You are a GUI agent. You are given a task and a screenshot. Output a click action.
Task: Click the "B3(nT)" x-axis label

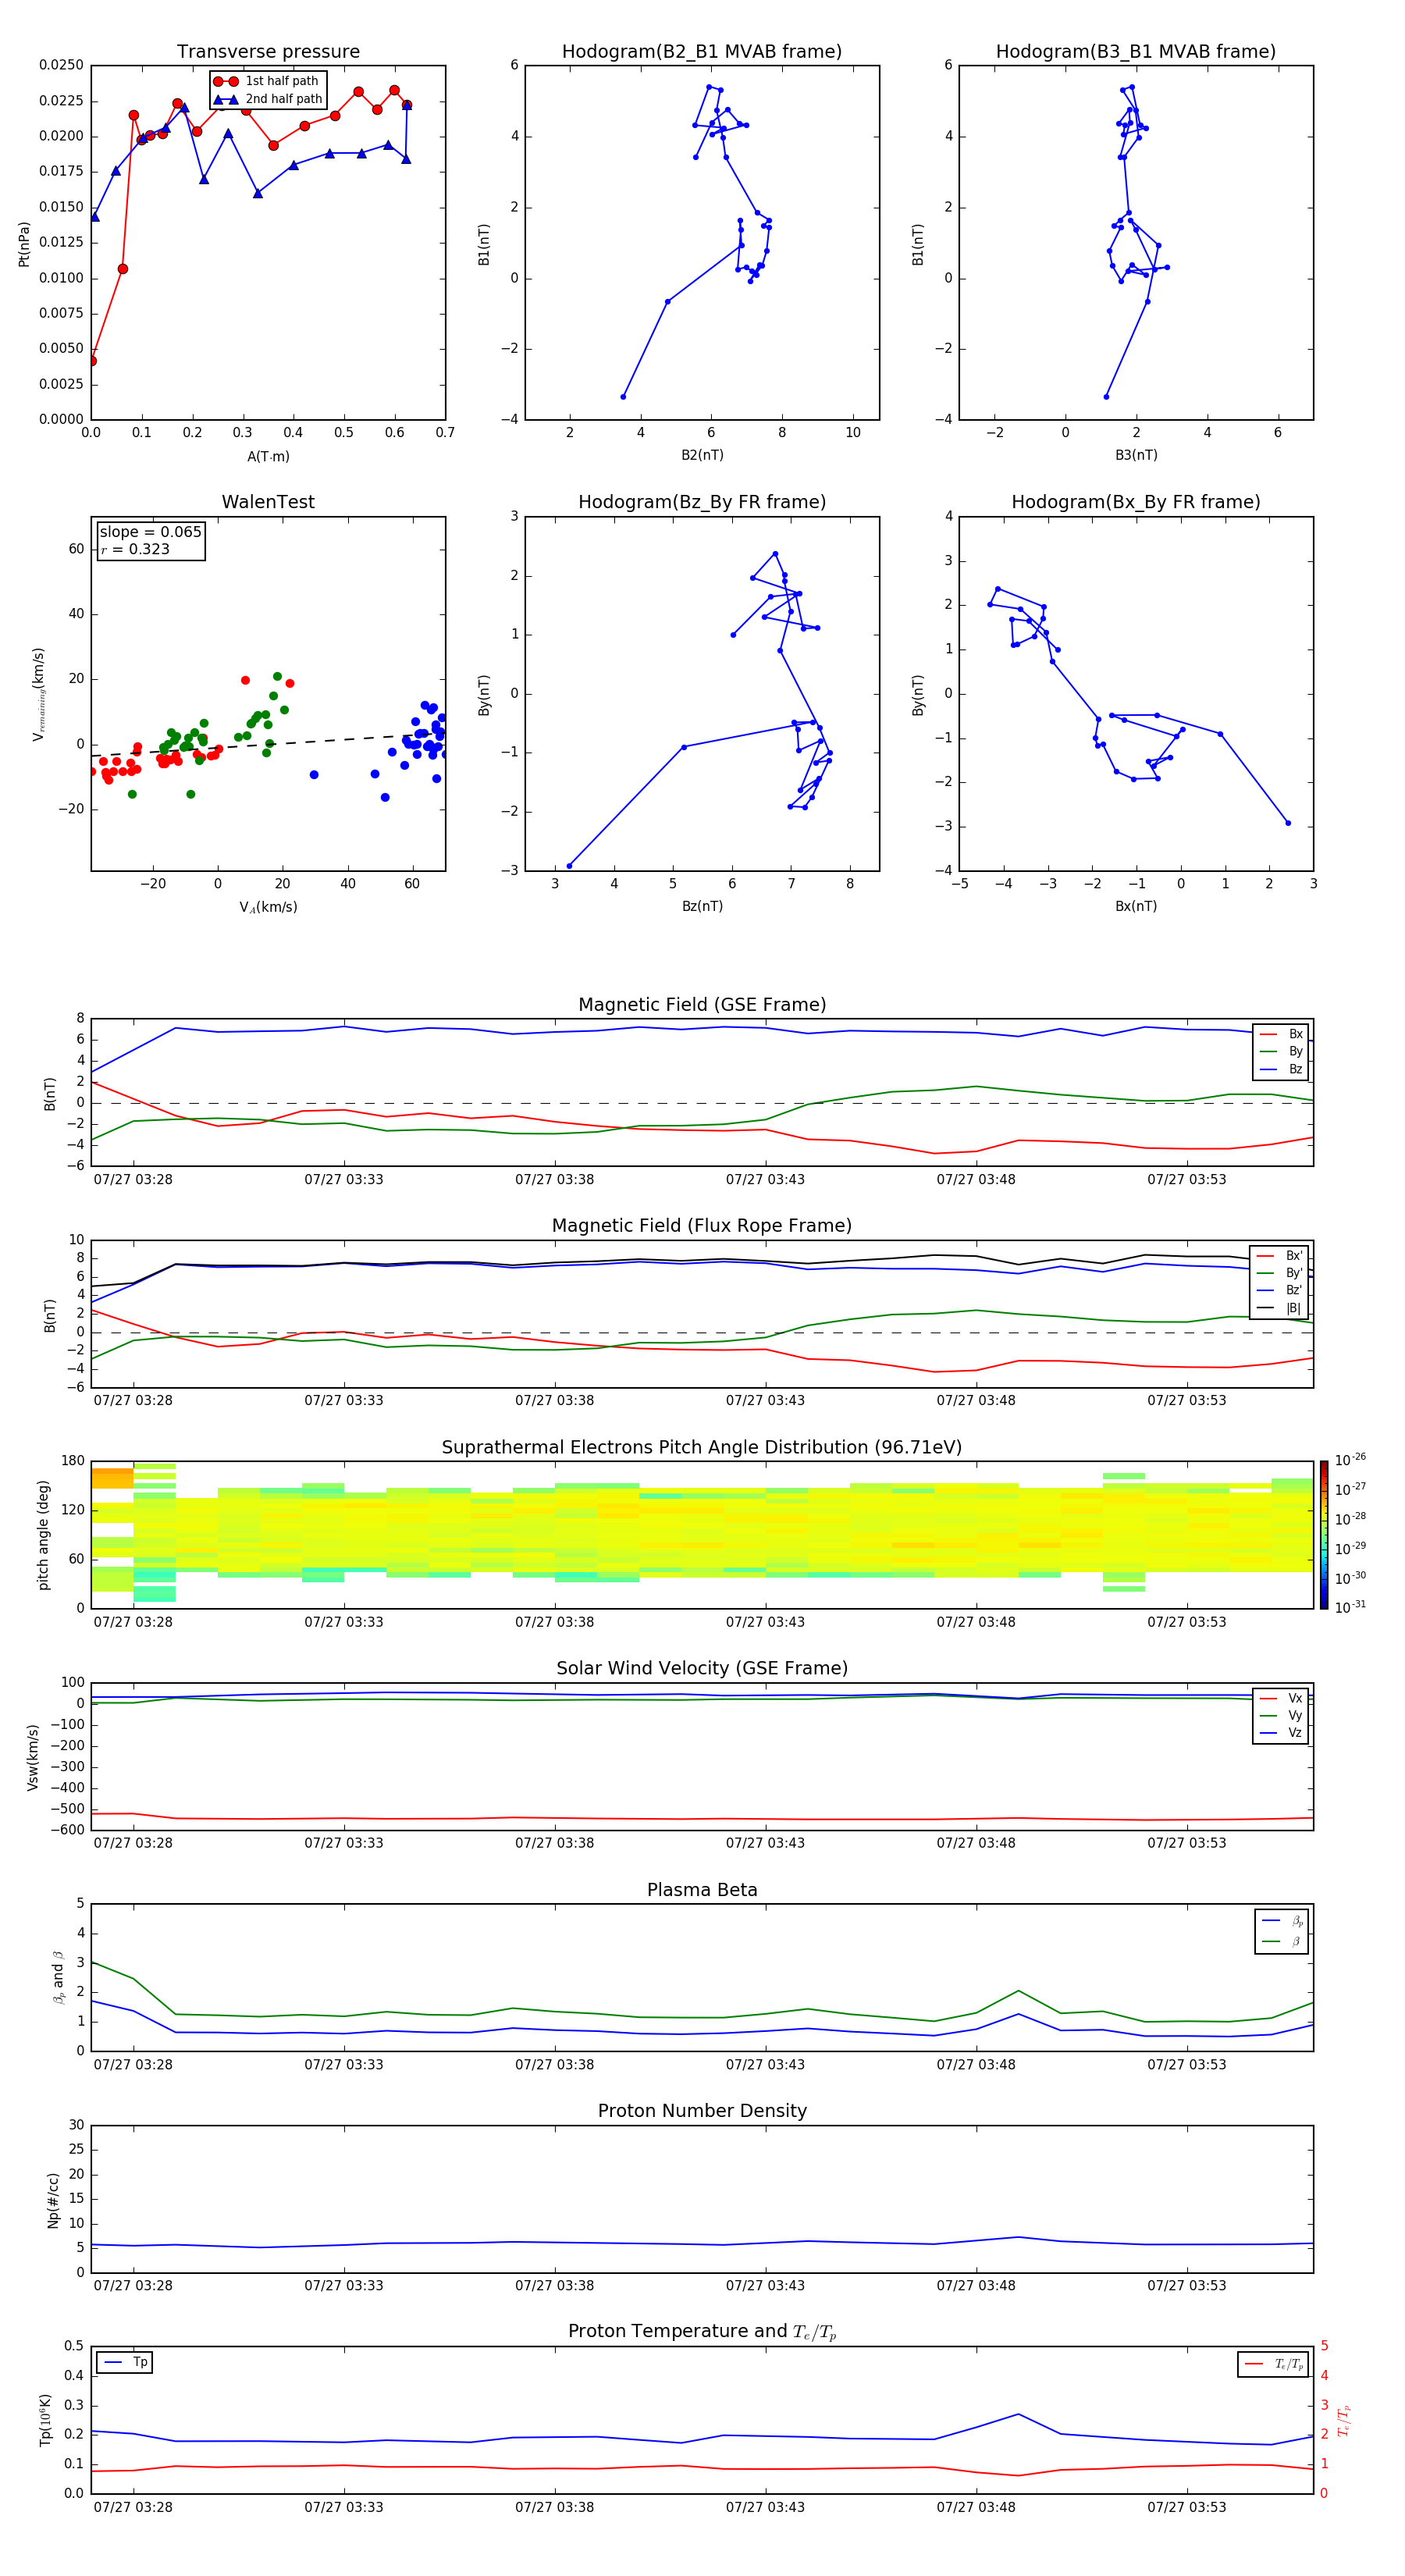coord(1136,455)
